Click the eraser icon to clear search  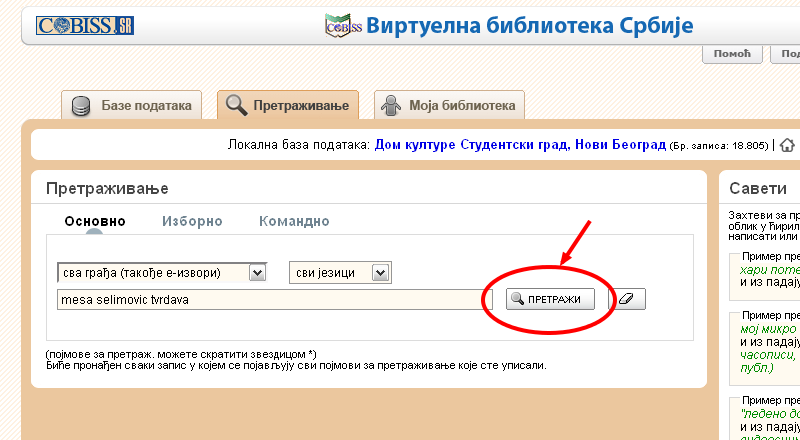pos(628,299)
